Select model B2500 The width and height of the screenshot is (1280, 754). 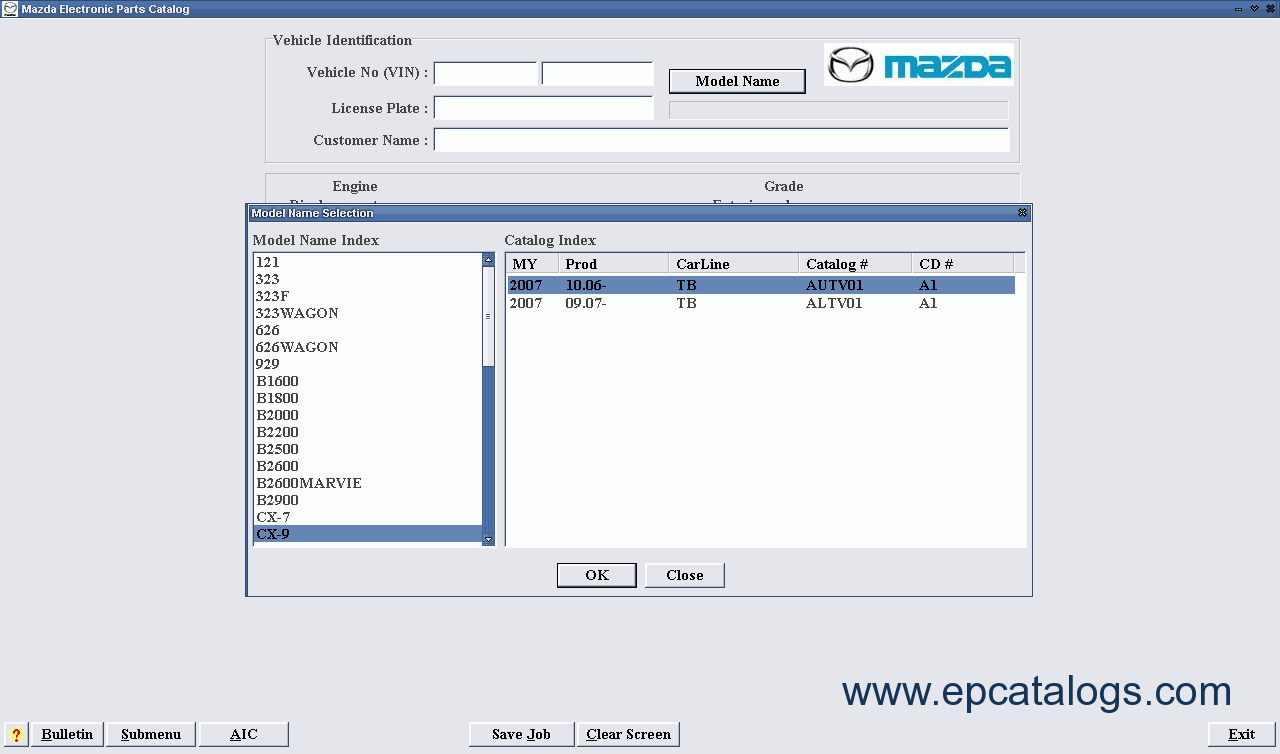tap(368, 449)
